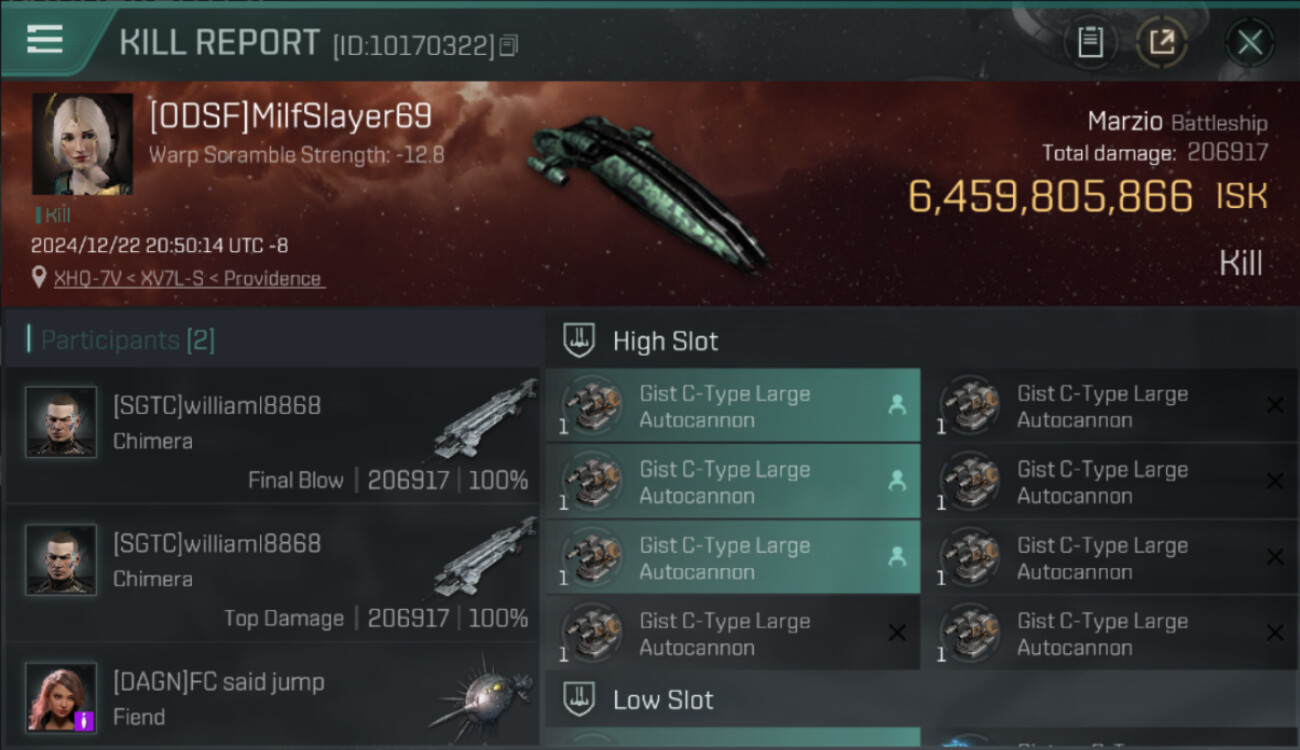Expand the Low Slot section header
1300x750 pixels.
pyautogui.click(x=922, y=700)
